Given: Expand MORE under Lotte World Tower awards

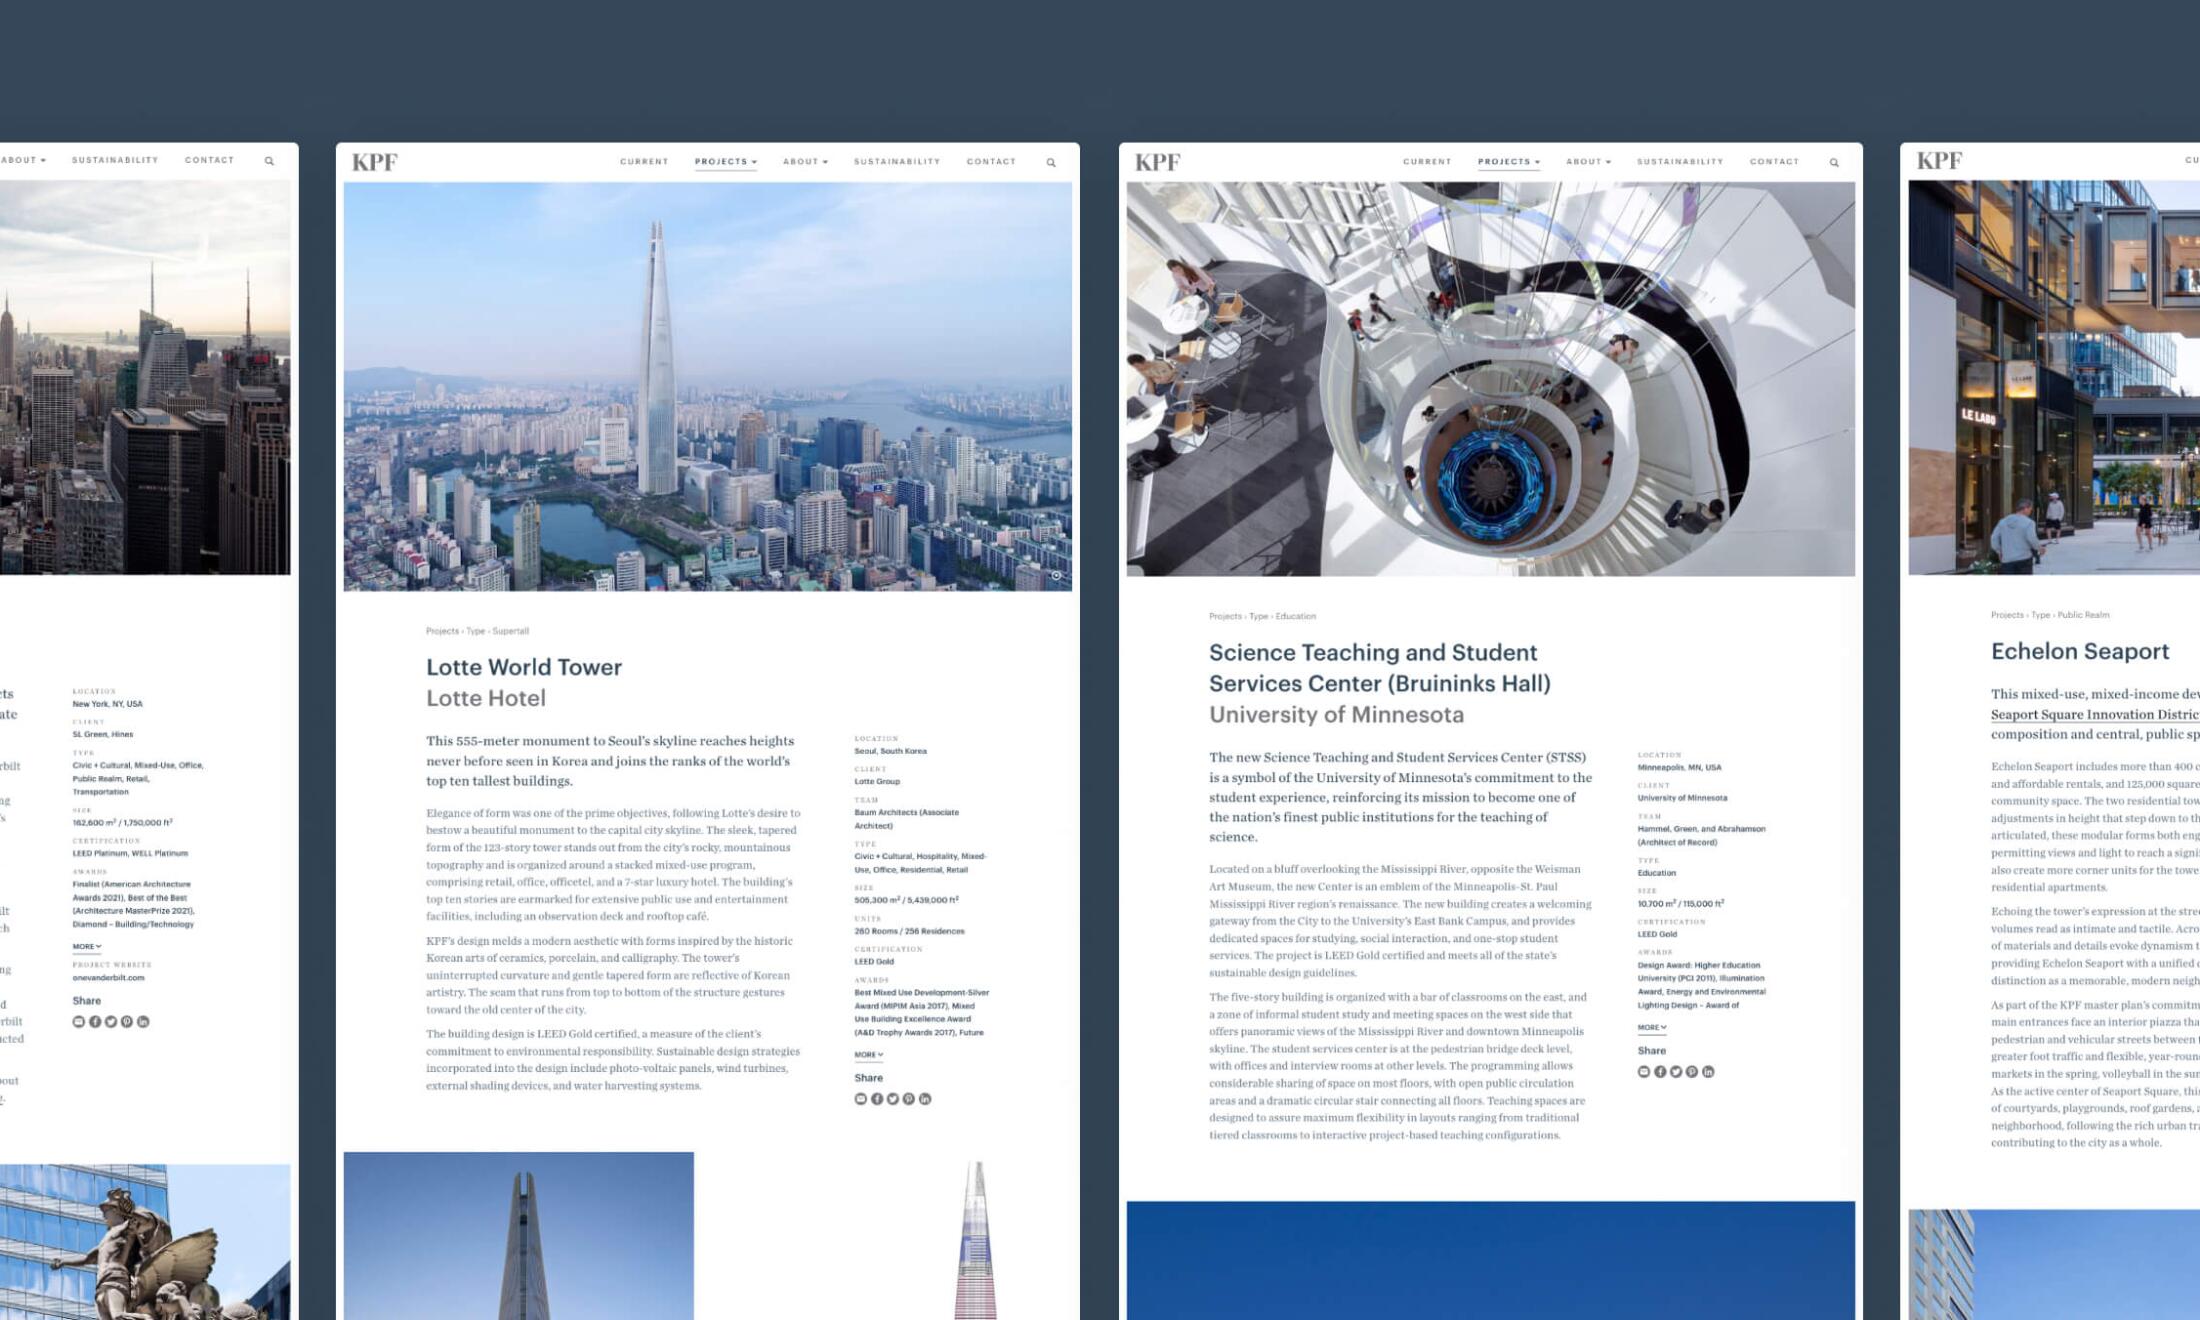Looking at the screenshot, I should [869, 1055].
